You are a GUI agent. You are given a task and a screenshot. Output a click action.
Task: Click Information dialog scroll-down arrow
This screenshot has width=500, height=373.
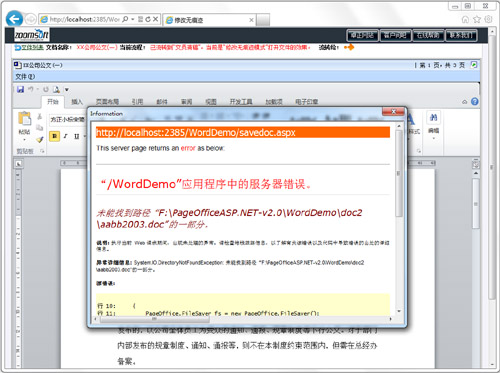click(x=399, y=311)
